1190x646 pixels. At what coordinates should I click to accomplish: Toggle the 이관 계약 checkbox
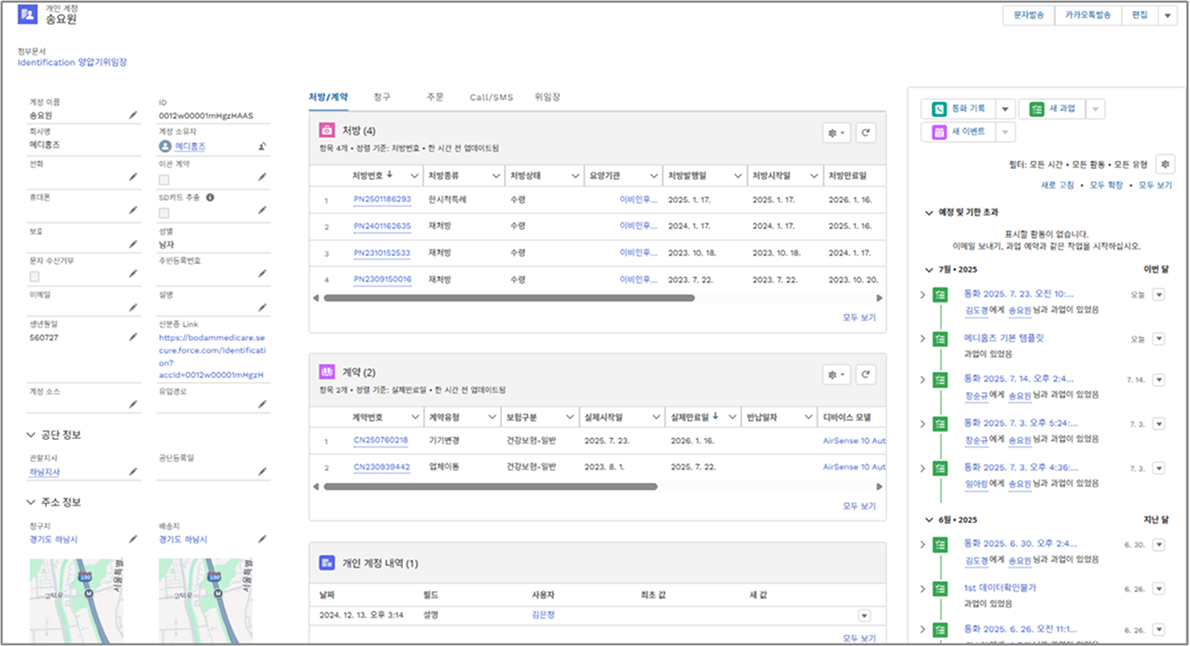[165, 179]
